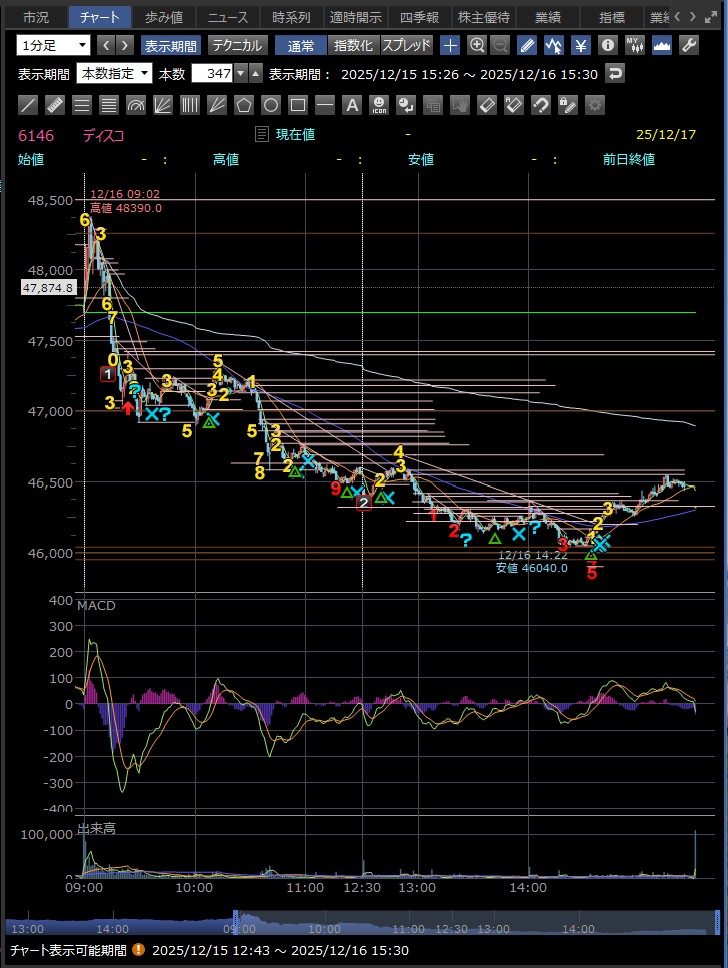
Task: Pick the text annotation tool
Action: [x=351, y=104]
